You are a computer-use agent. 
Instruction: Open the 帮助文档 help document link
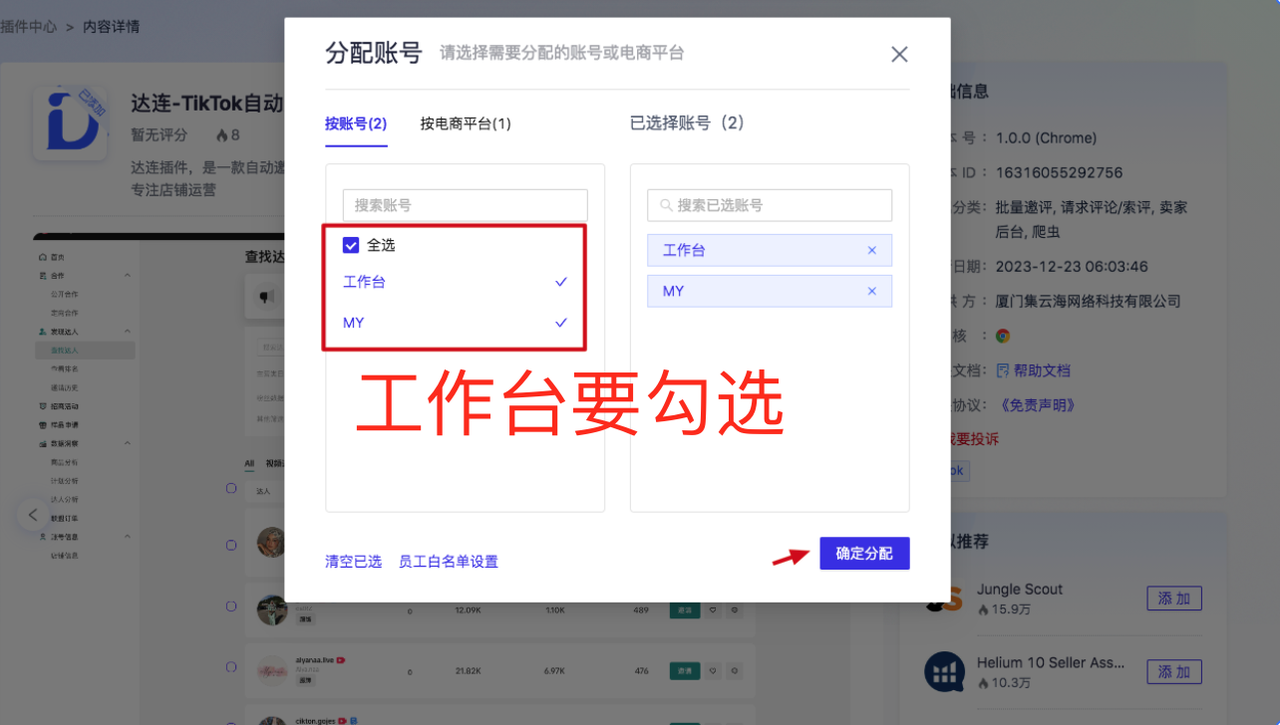point(1042,370)
